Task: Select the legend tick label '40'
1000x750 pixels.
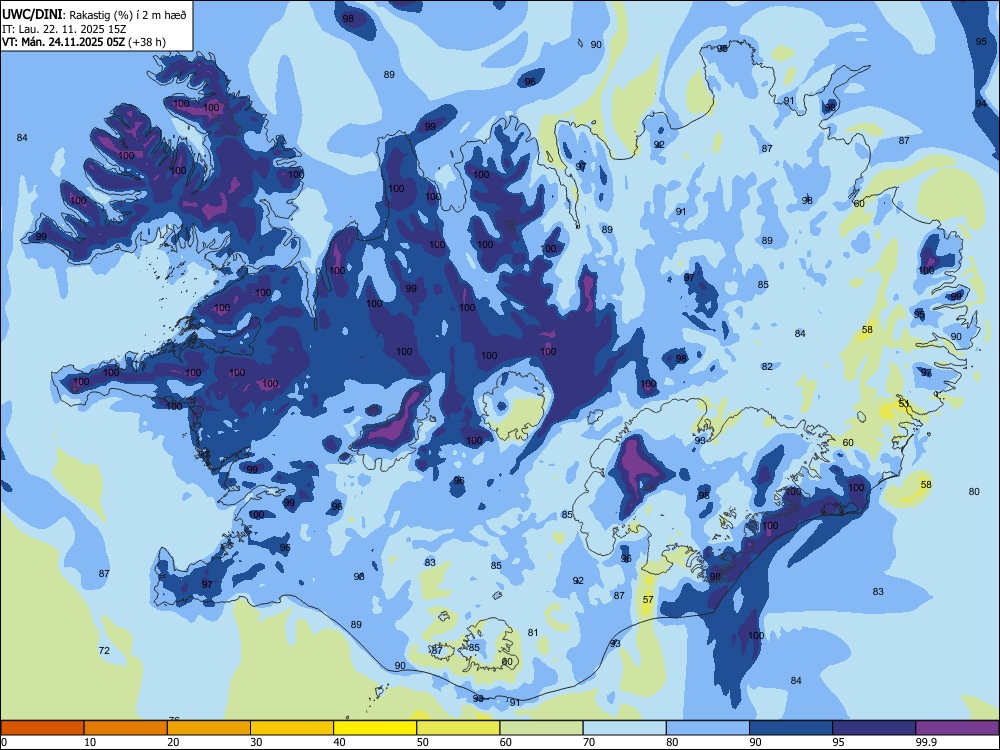Action: pos(340,742)
